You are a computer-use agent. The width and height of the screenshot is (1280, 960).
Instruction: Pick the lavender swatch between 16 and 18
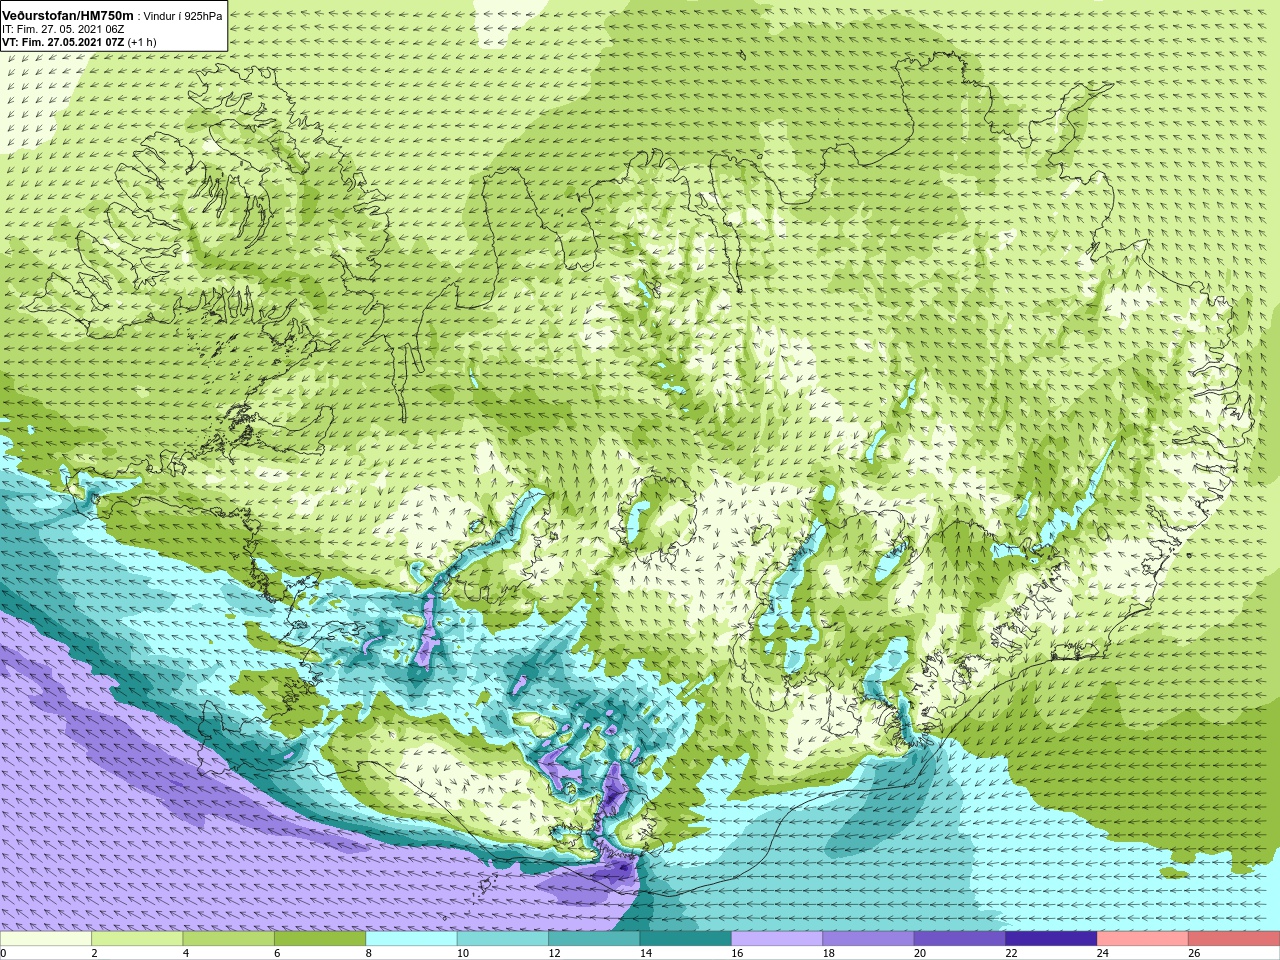(x=777, y=939)
